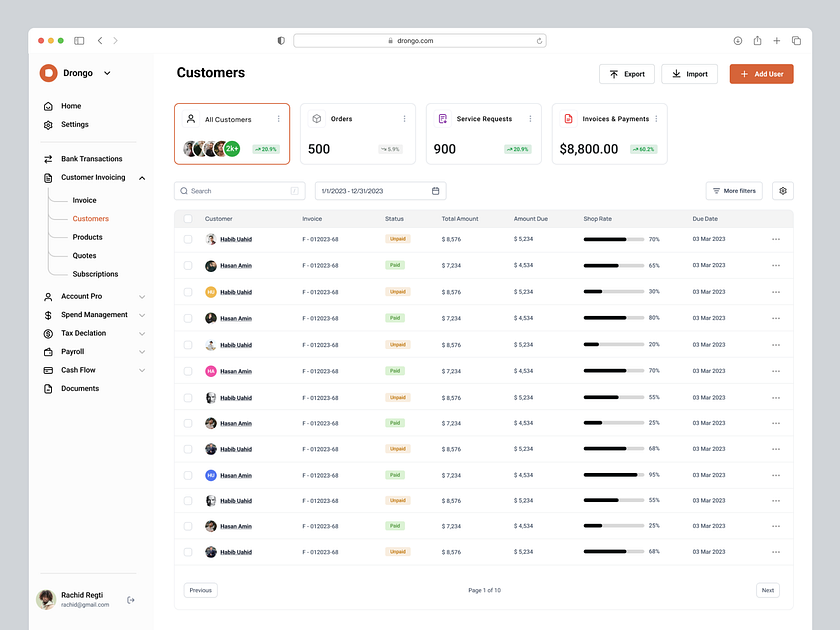840x630 pixels.
Task: Collapse the Customer Invoicing section
Action: point(141,177)
